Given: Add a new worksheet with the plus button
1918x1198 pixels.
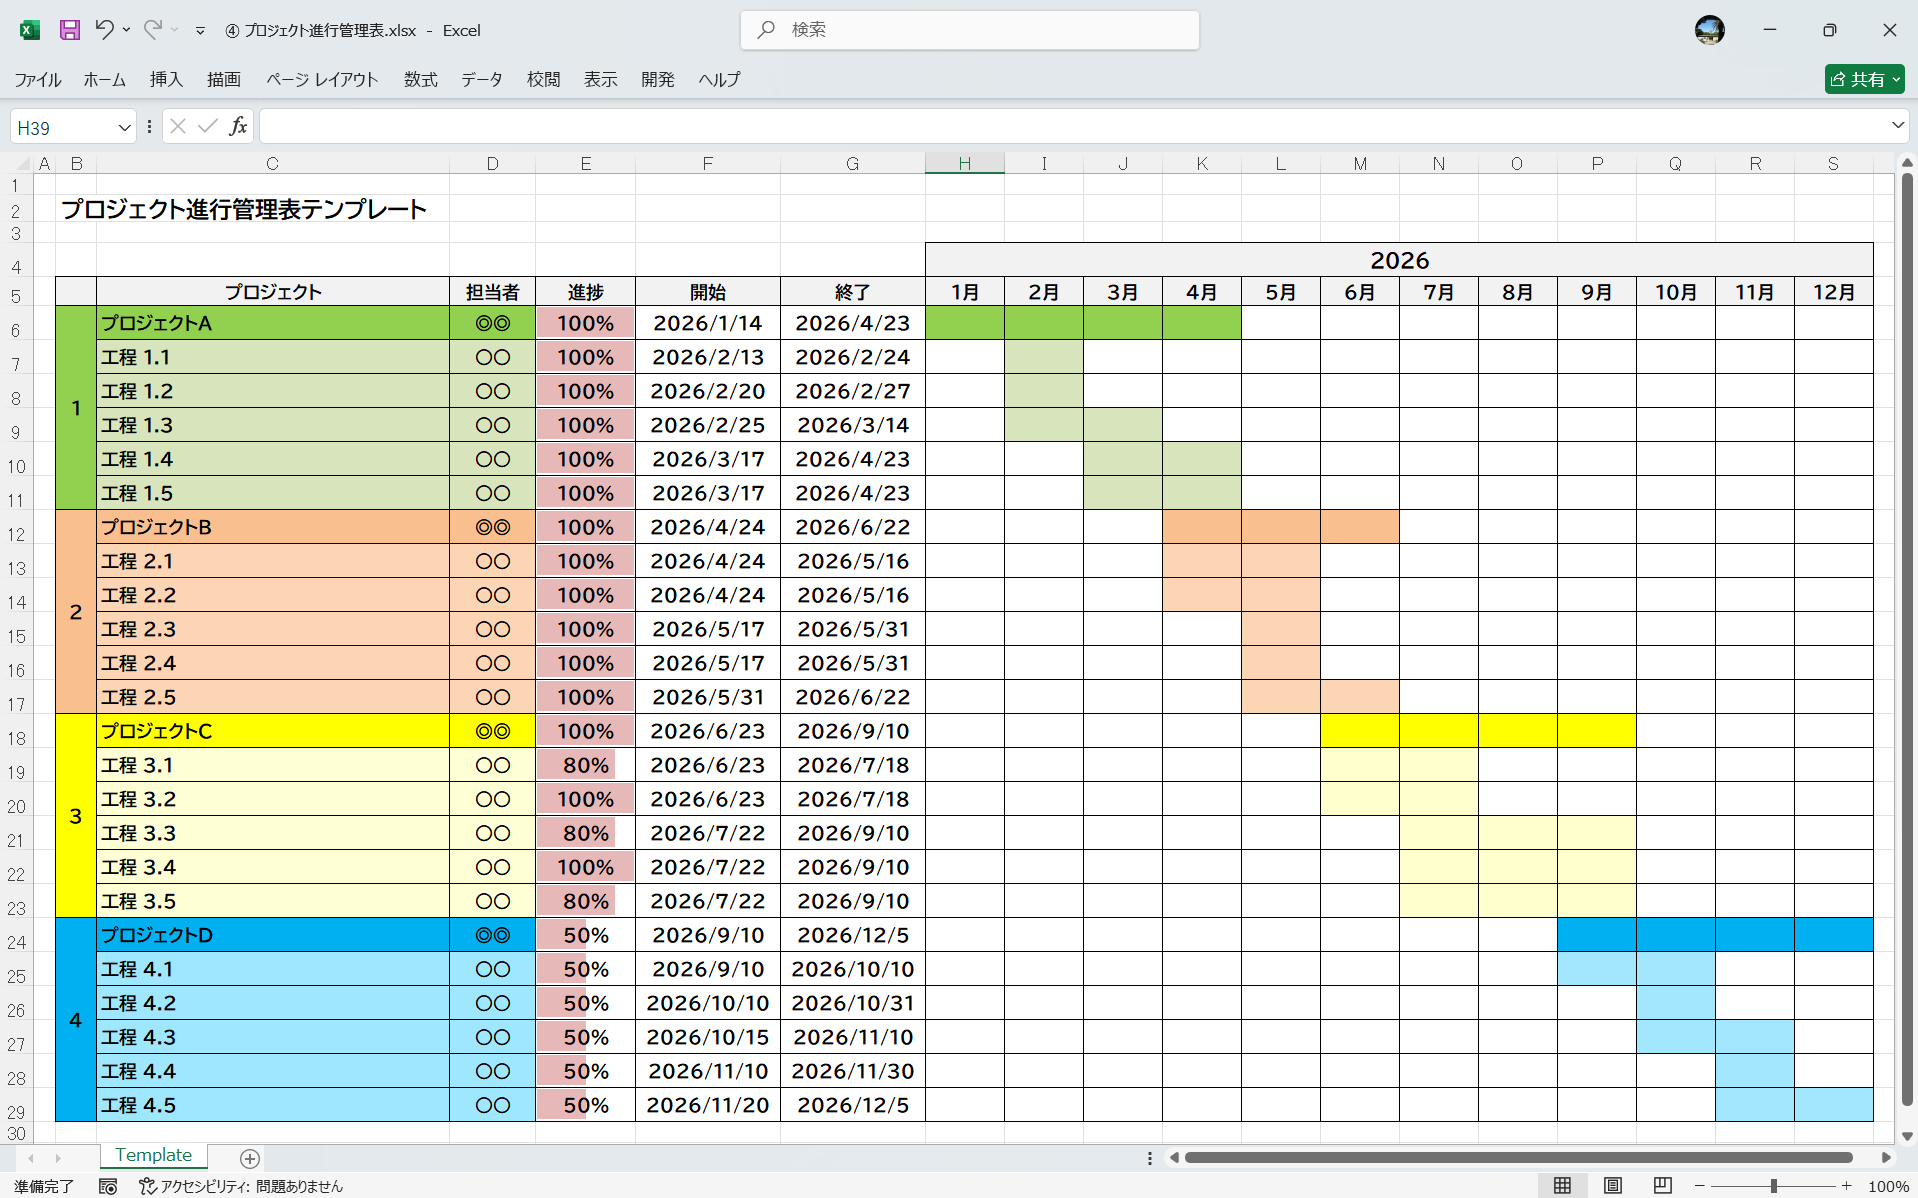Looking at the screenshot, I should click(248, 1158).
